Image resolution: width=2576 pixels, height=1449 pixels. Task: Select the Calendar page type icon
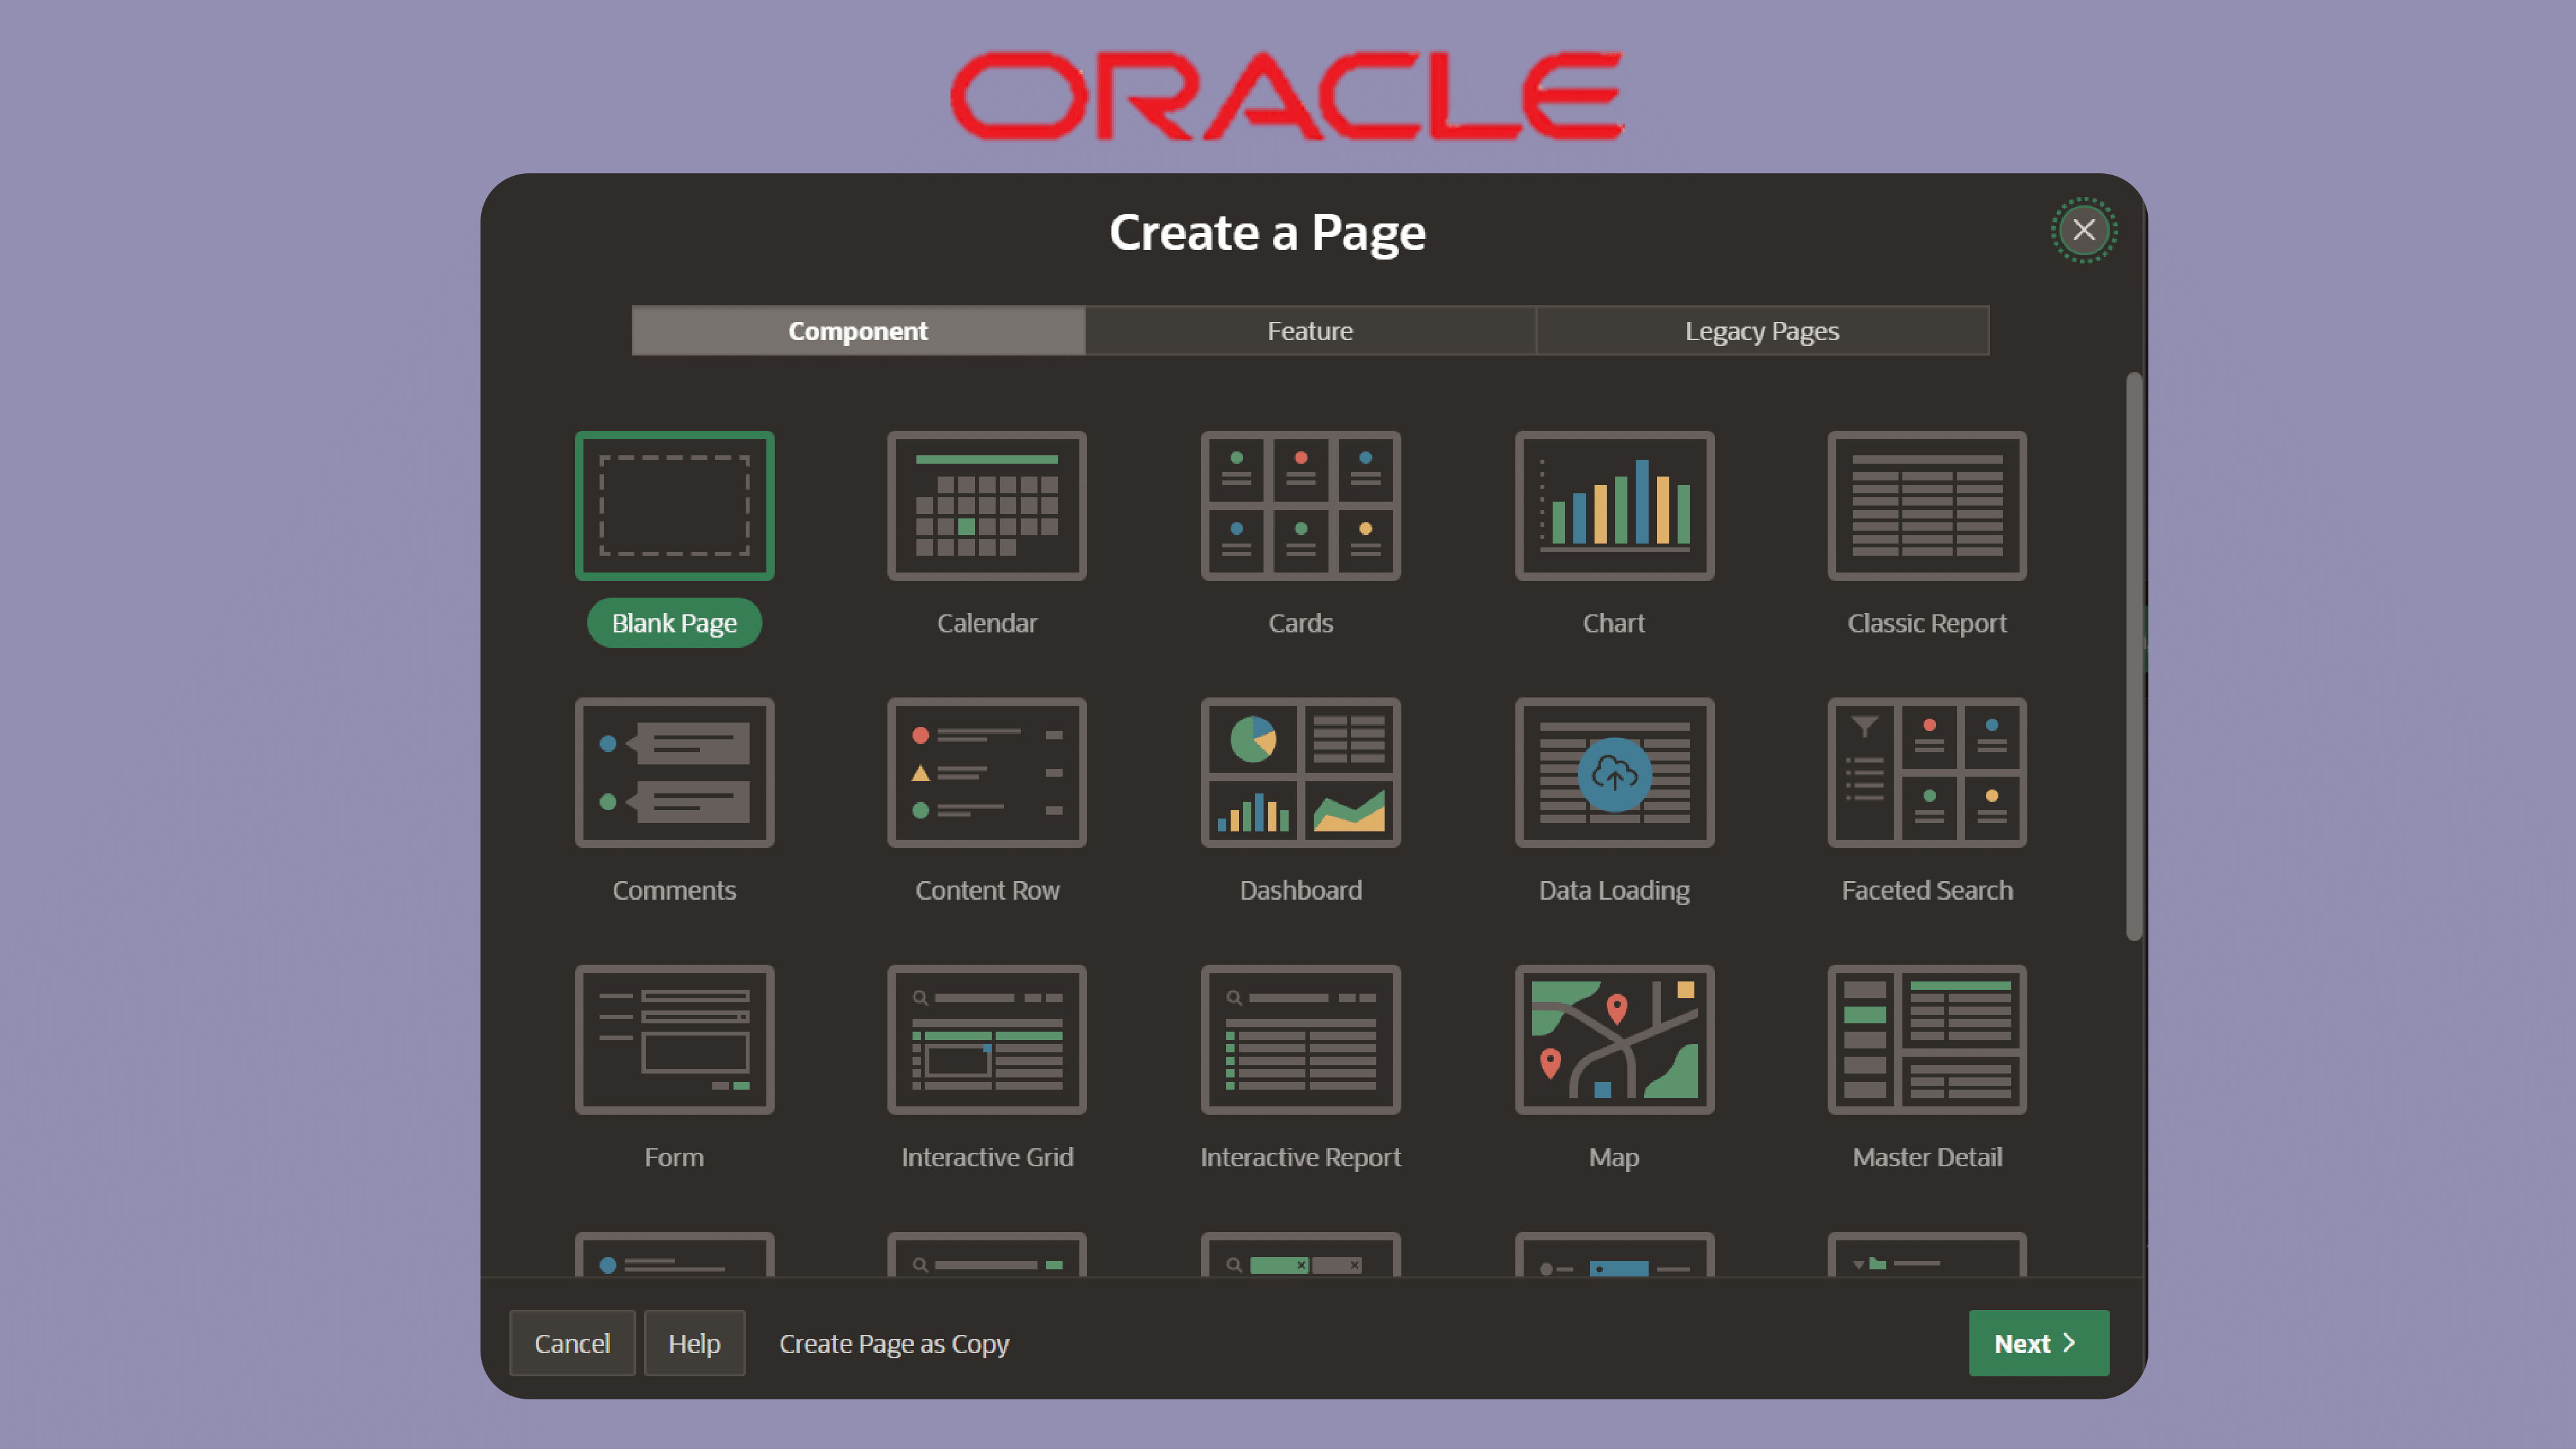pyautogui.click(x=986, y=506)
